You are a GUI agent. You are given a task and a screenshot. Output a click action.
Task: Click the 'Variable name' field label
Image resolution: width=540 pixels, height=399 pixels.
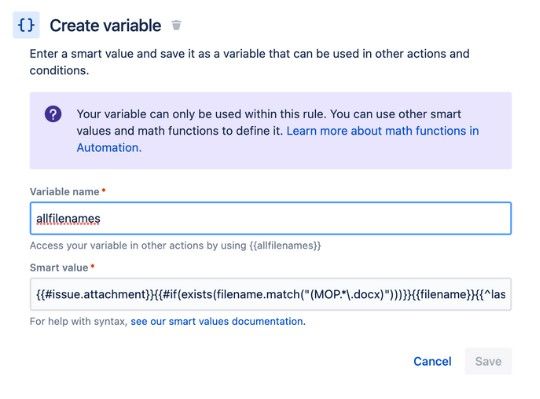click(x=64, y=192)
